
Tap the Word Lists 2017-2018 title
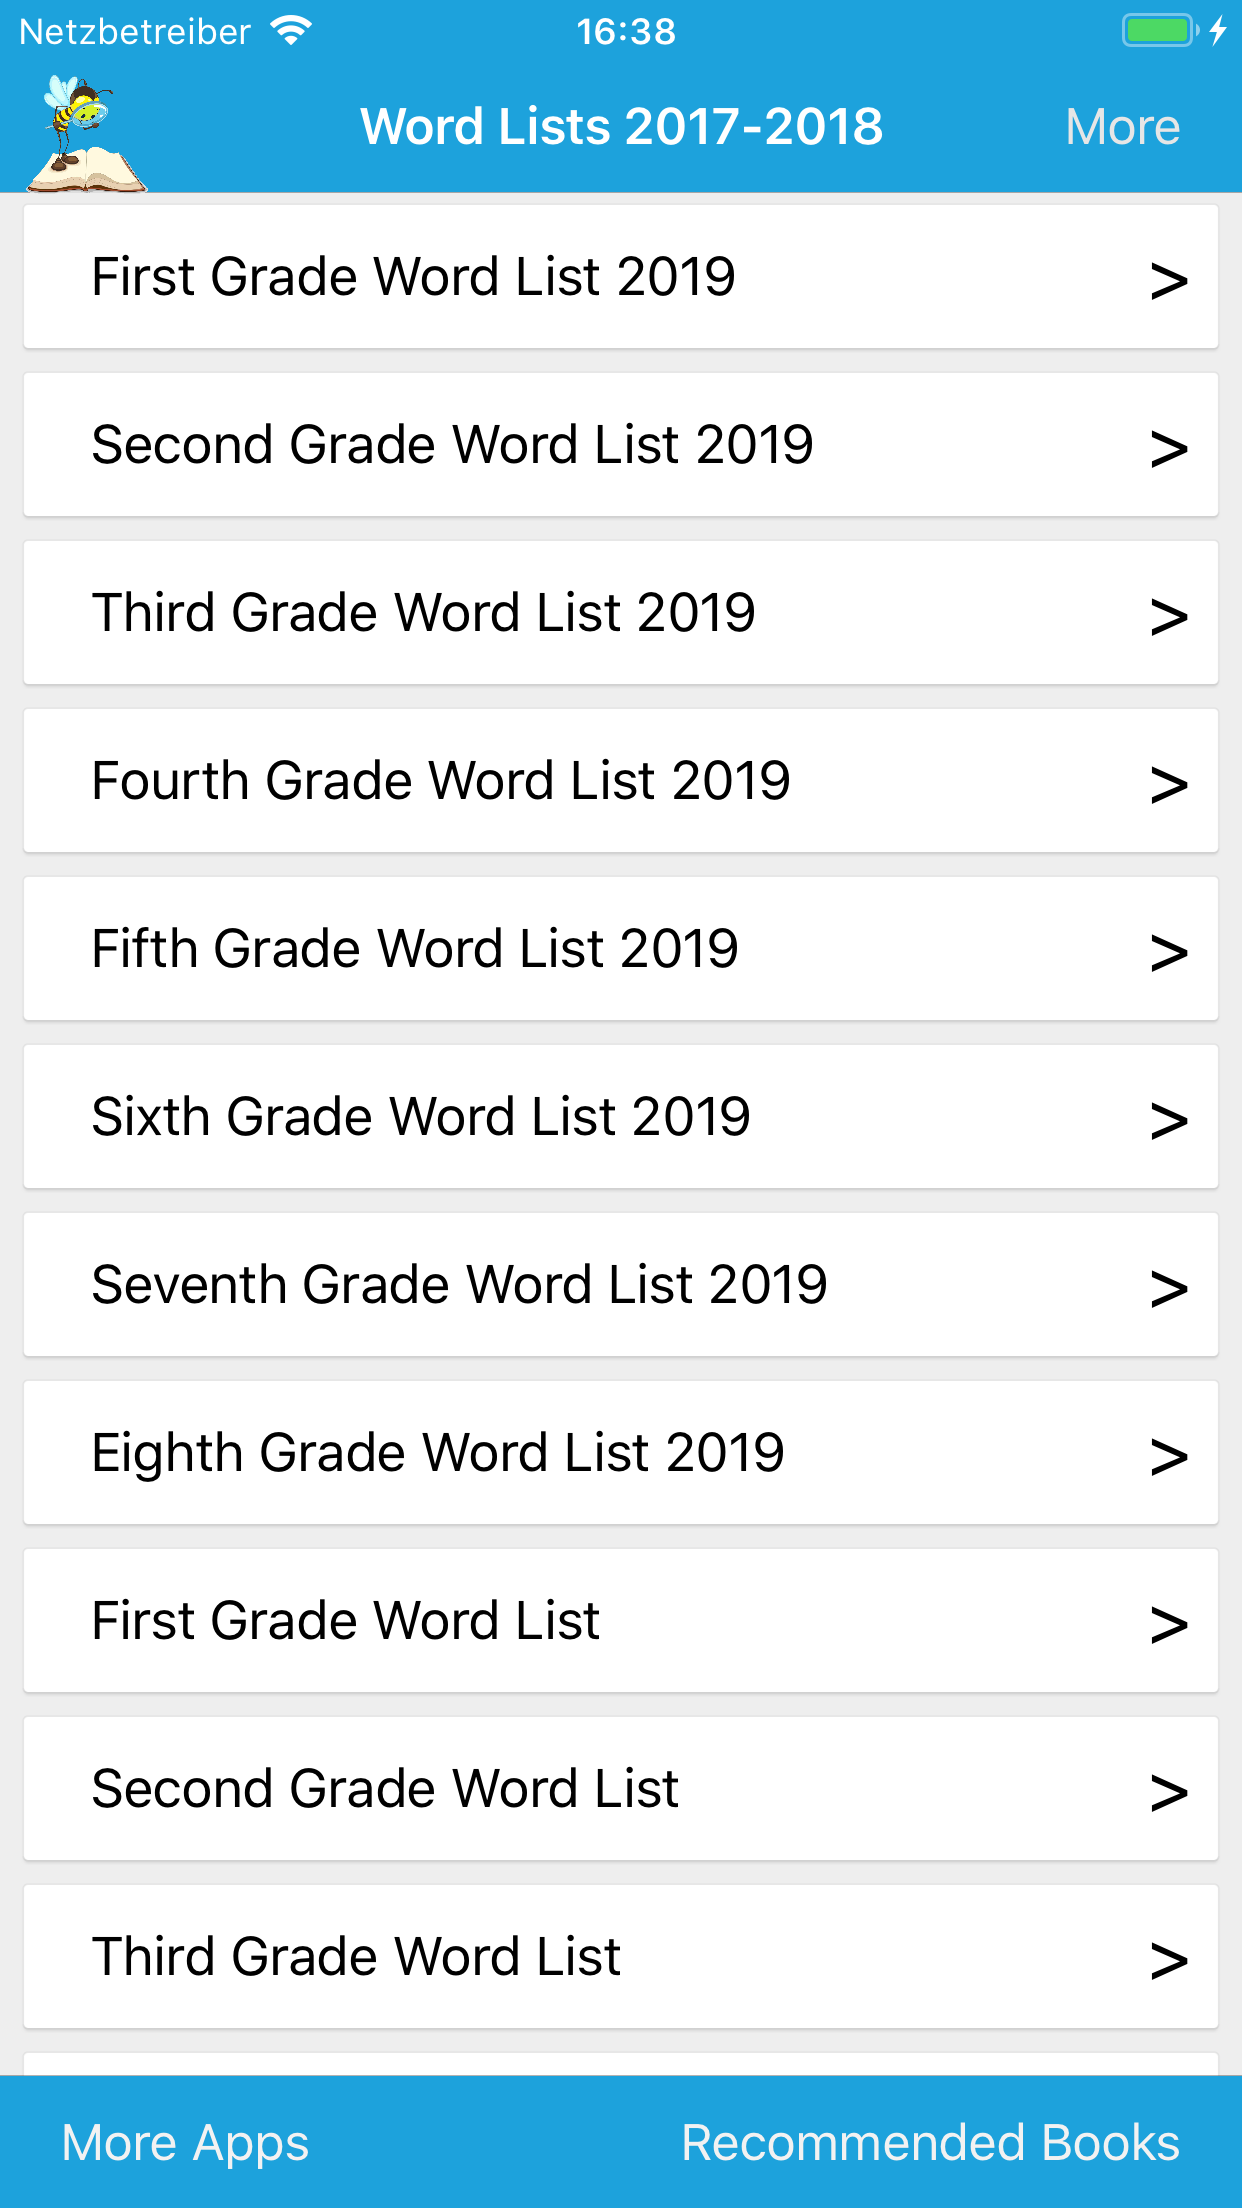tap(621, 127)
